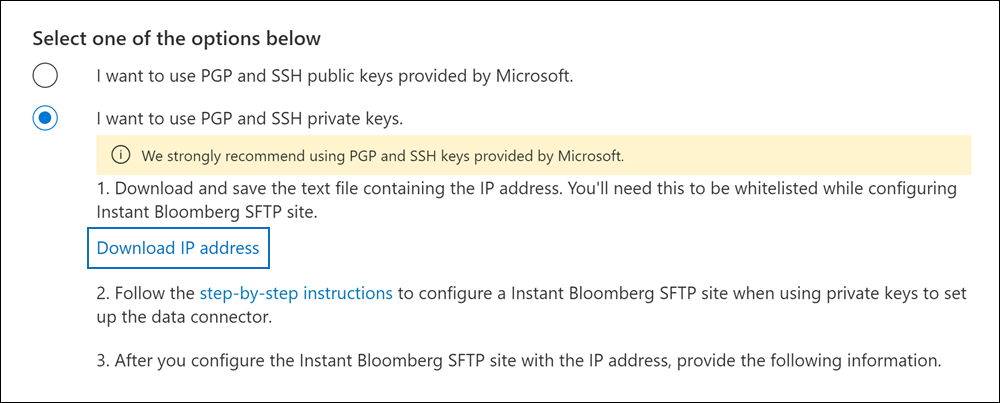1000x403 pixels.
Task: Click the label "I want to use PGP and SSH private keys"
Action: coord(249,119)
